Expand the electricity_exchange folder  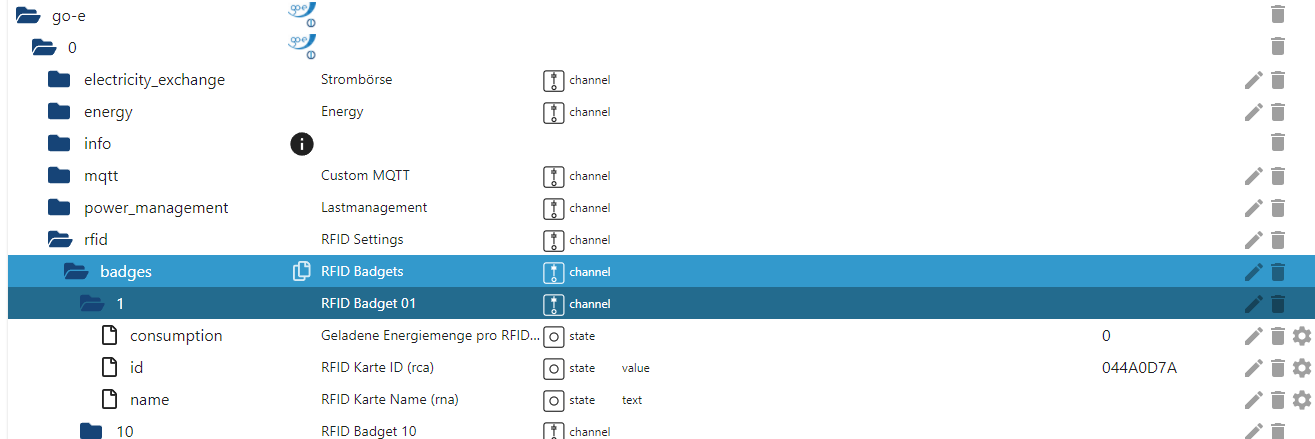pyautogui.click(x=60, y=80)
